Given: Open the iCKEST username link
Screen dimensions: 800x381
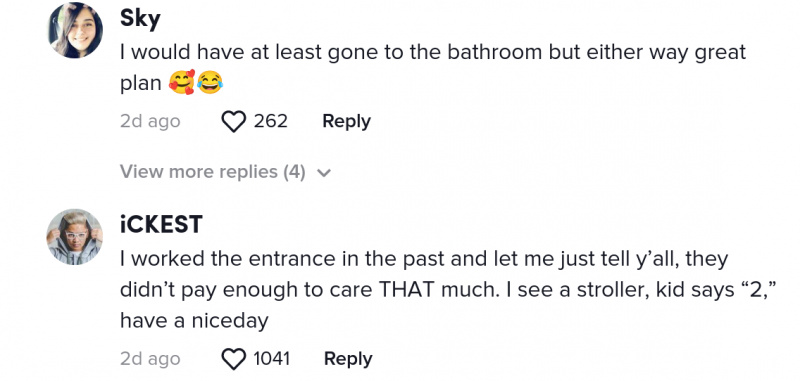Looking at the screenshot, I should click(x=161, y=225).
